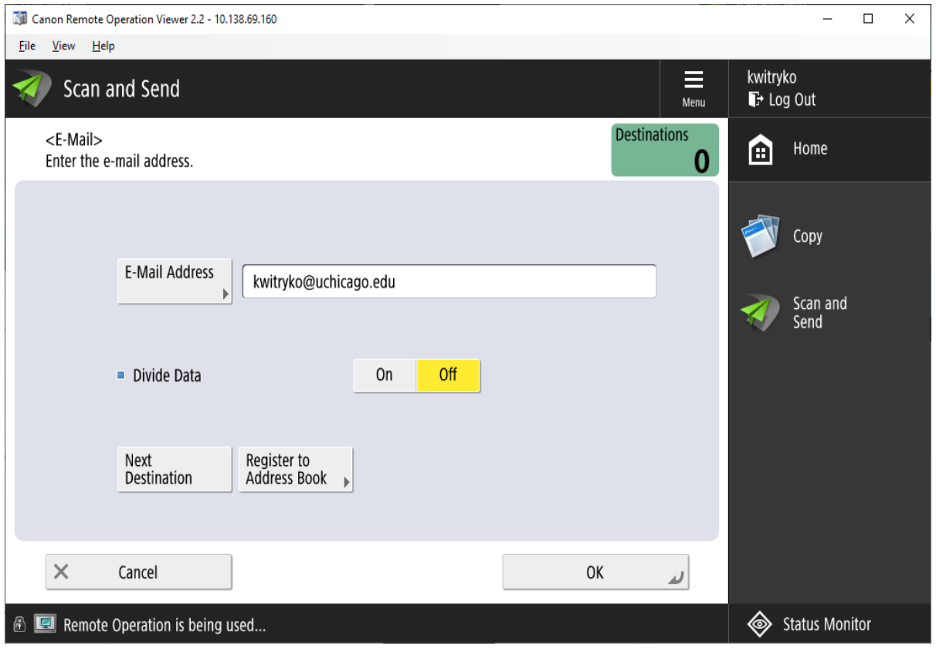Open the Help menu
This screenshot has width=936, height=650.
point(103,46)
